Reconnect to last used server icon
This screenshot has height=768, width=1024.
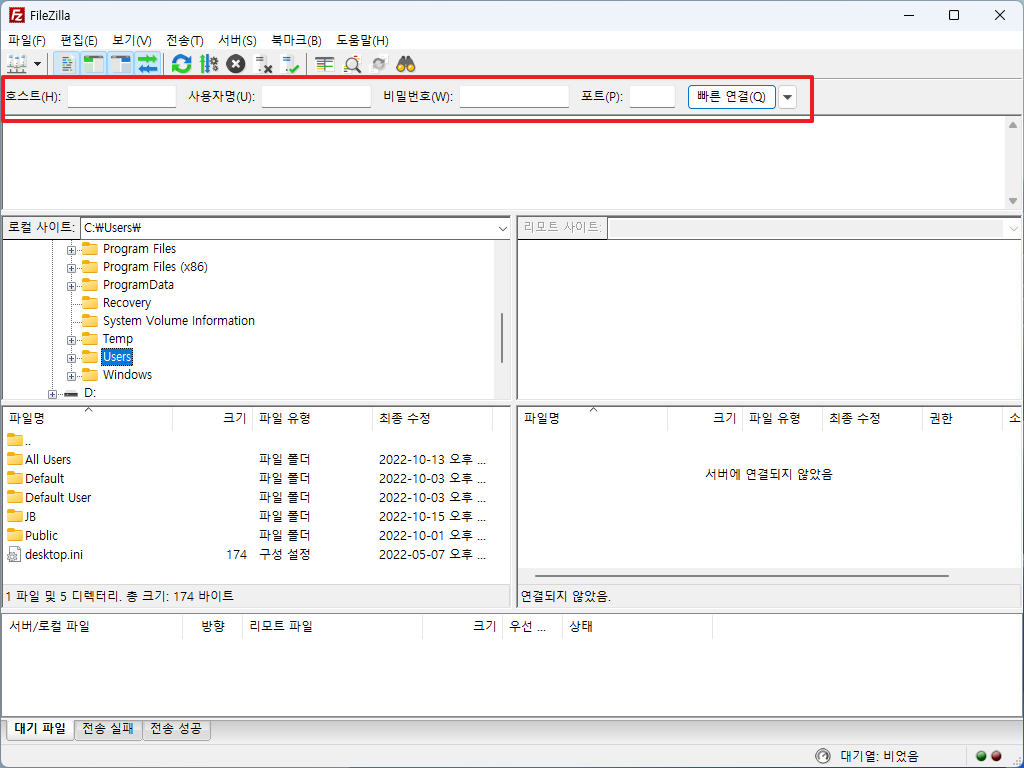tap(291, 64)
